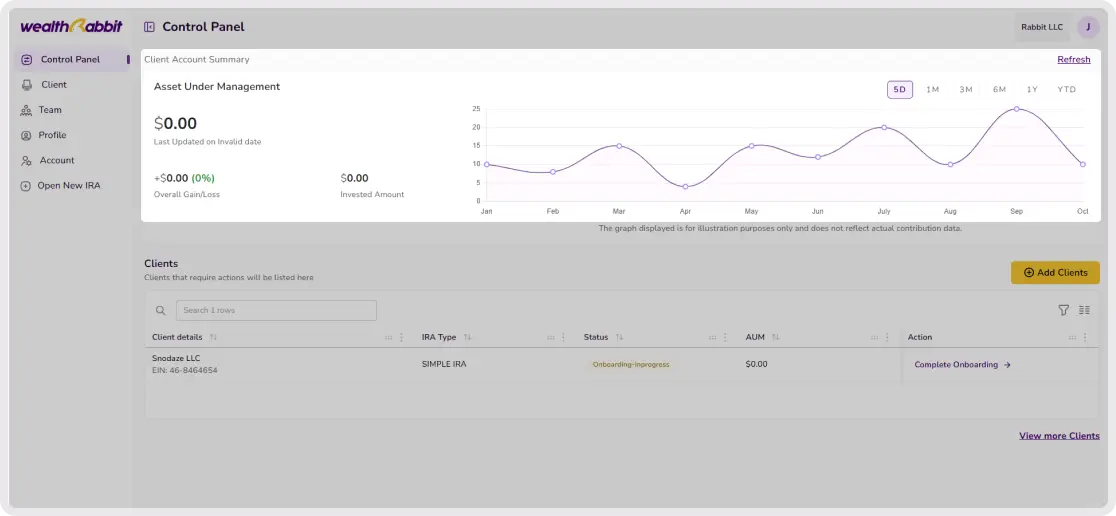
Task: Go to the Team section
Action: click(x=50, y=110)
